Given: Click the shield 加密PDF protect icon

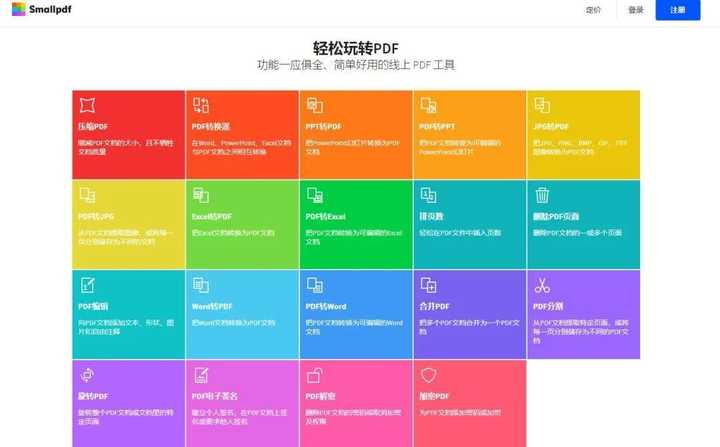Looking at the screenshot, I should [x=428, y=375].
